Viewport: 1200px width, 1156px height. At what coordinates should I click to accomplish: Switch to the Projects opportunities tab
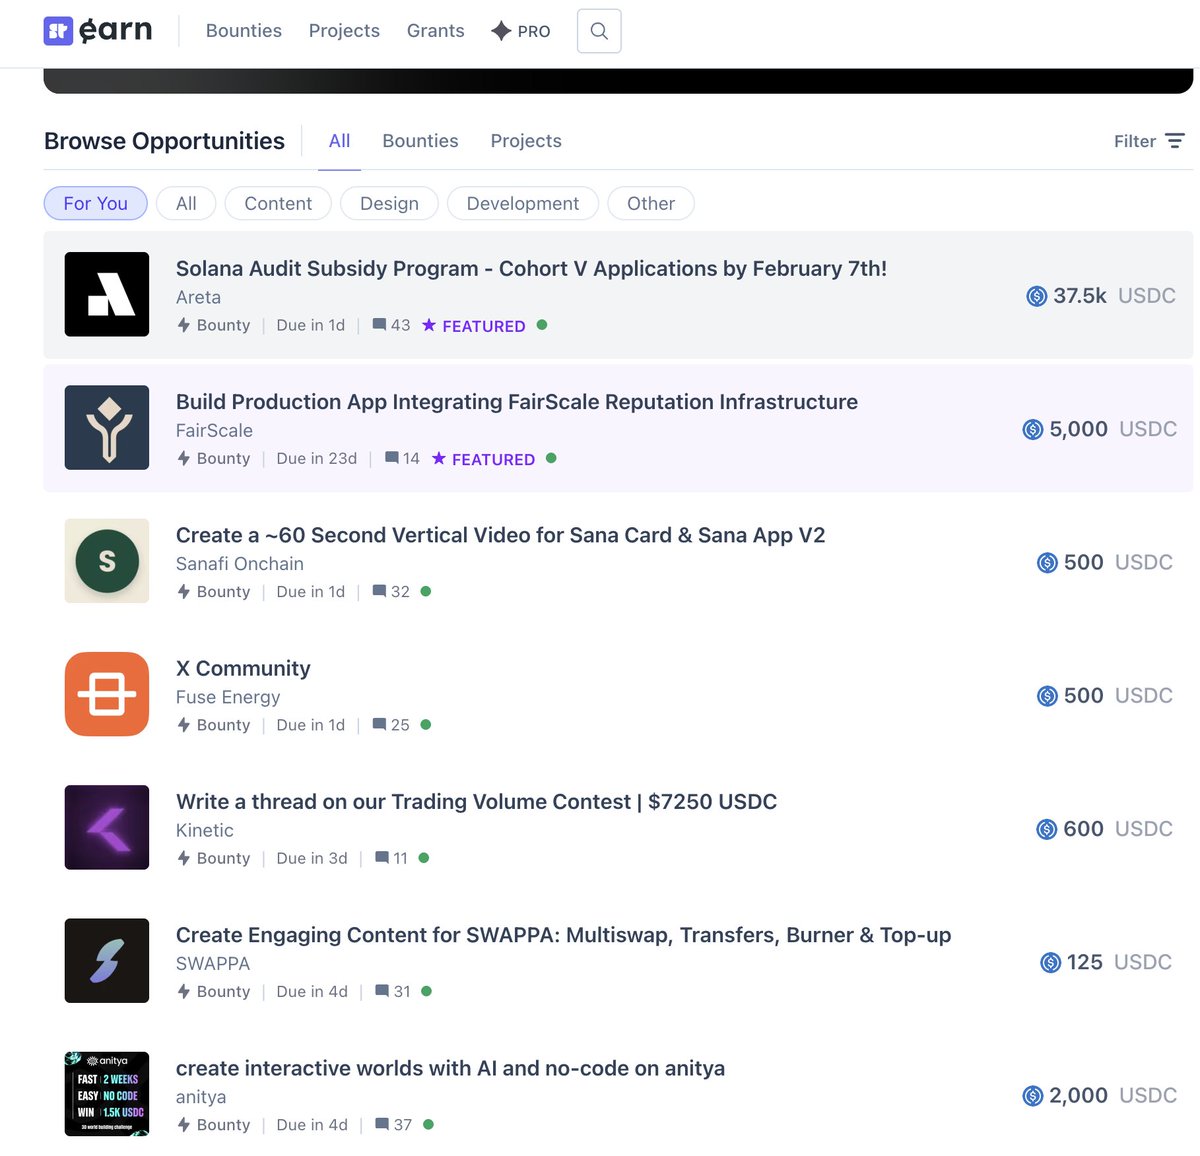526,141
